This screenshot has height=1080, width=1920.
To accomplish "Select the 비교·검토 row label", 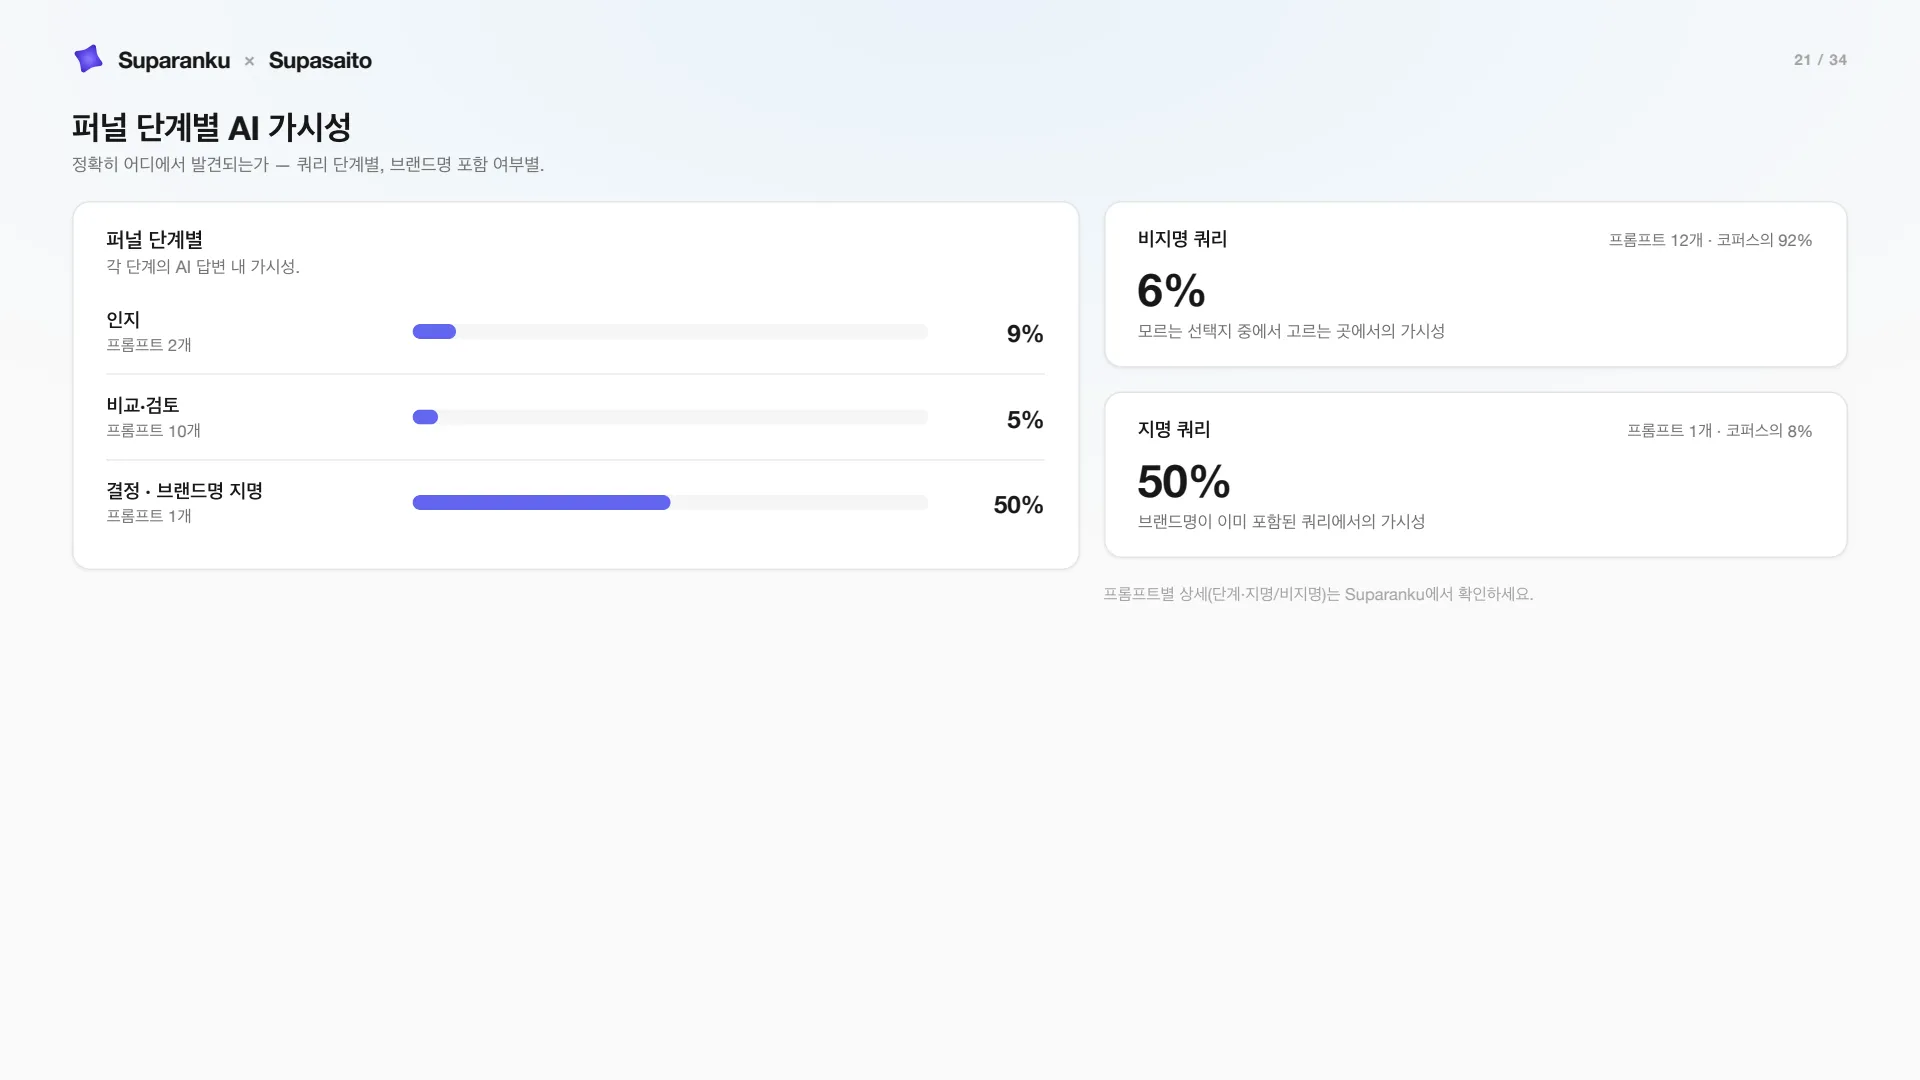I will 142,405.
